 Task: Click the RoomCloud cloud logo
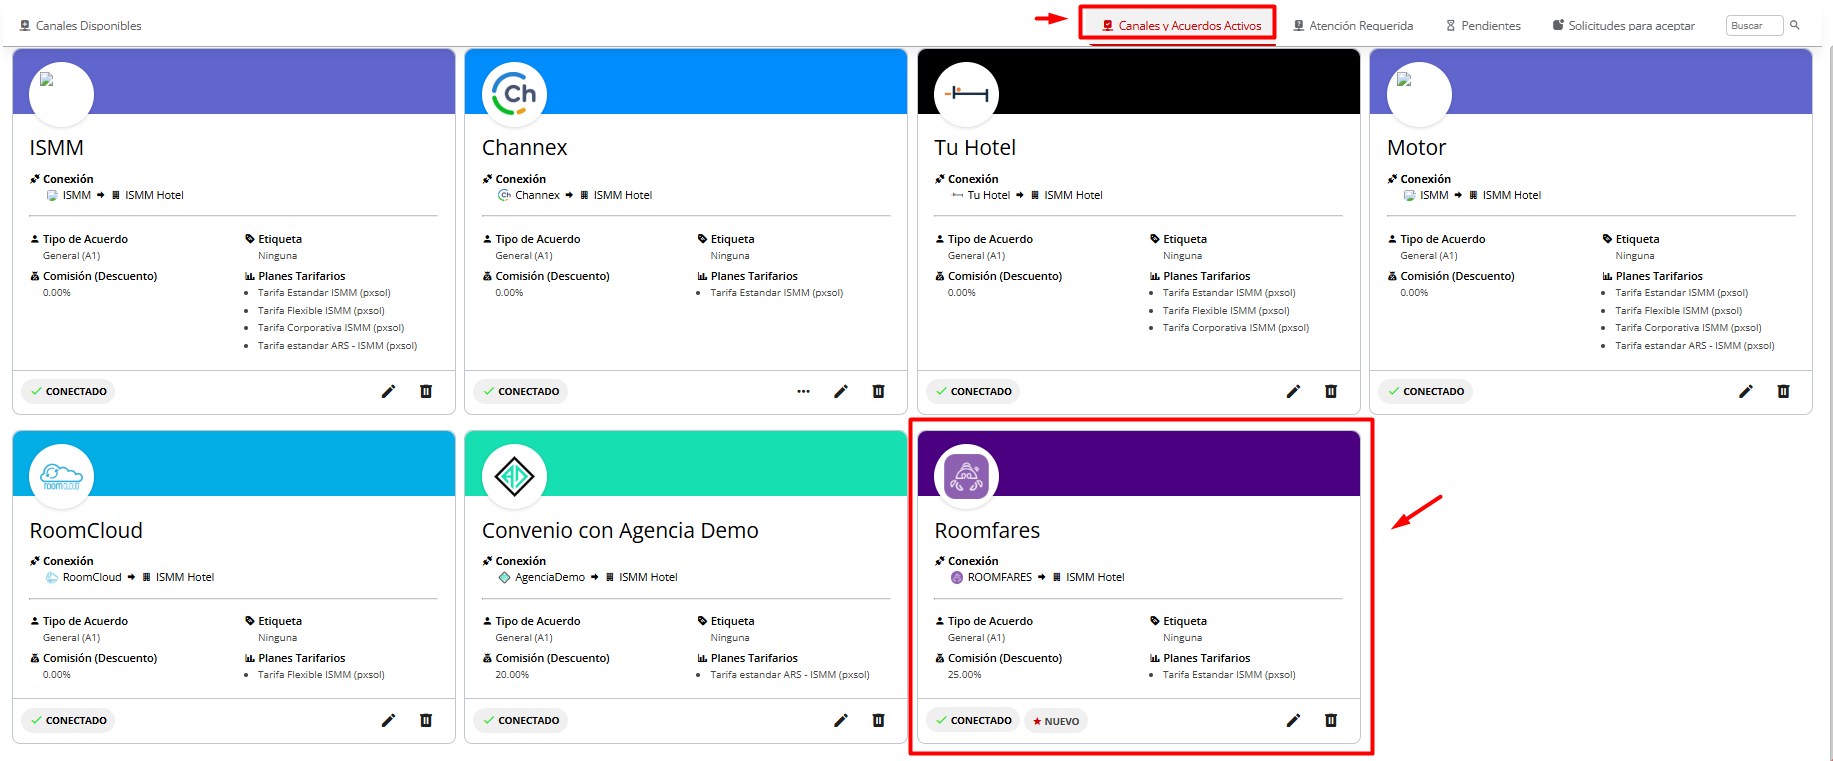[62, 476]
